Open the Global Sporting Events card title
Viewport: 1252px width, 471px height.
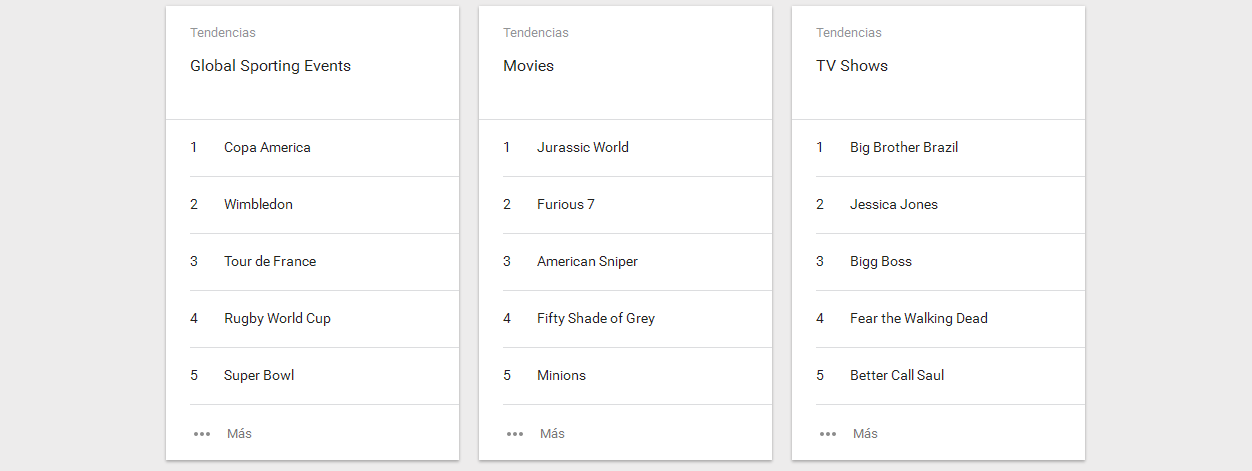[x=270, y=66]
